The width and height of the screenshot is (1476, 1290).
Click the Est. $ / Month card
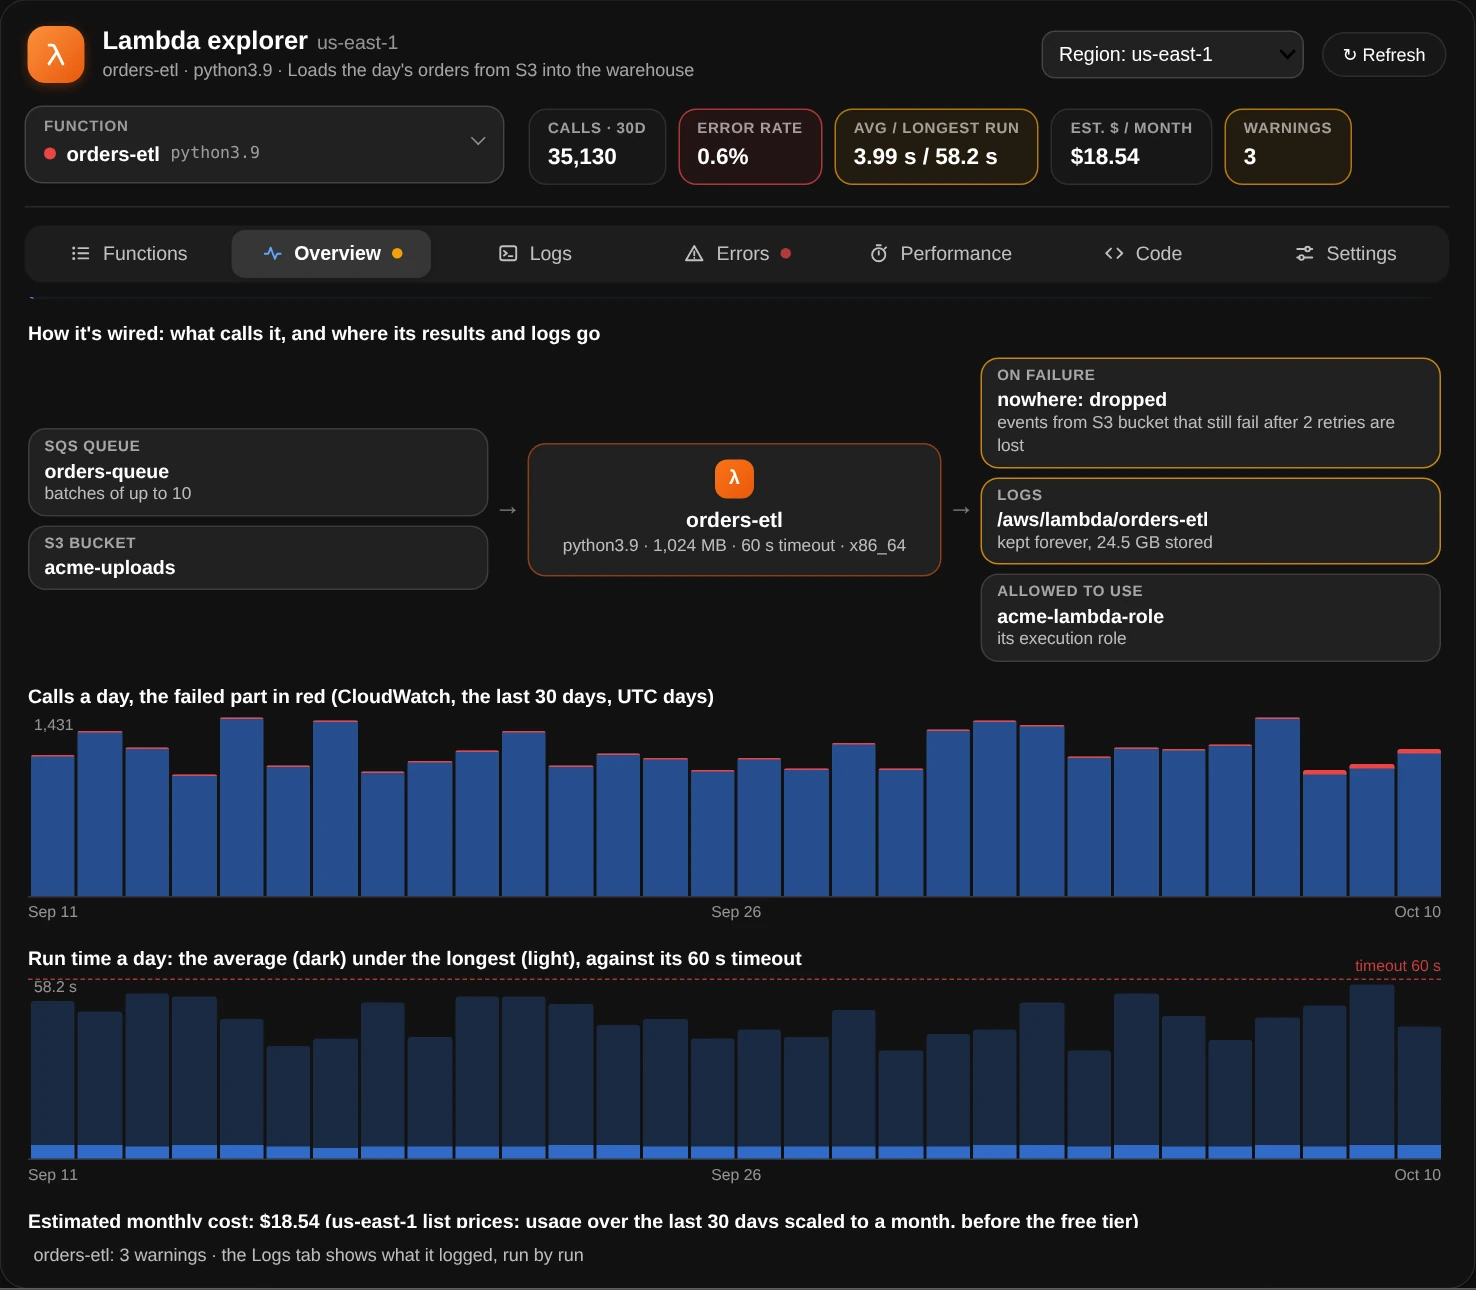tap(1131, 147)
